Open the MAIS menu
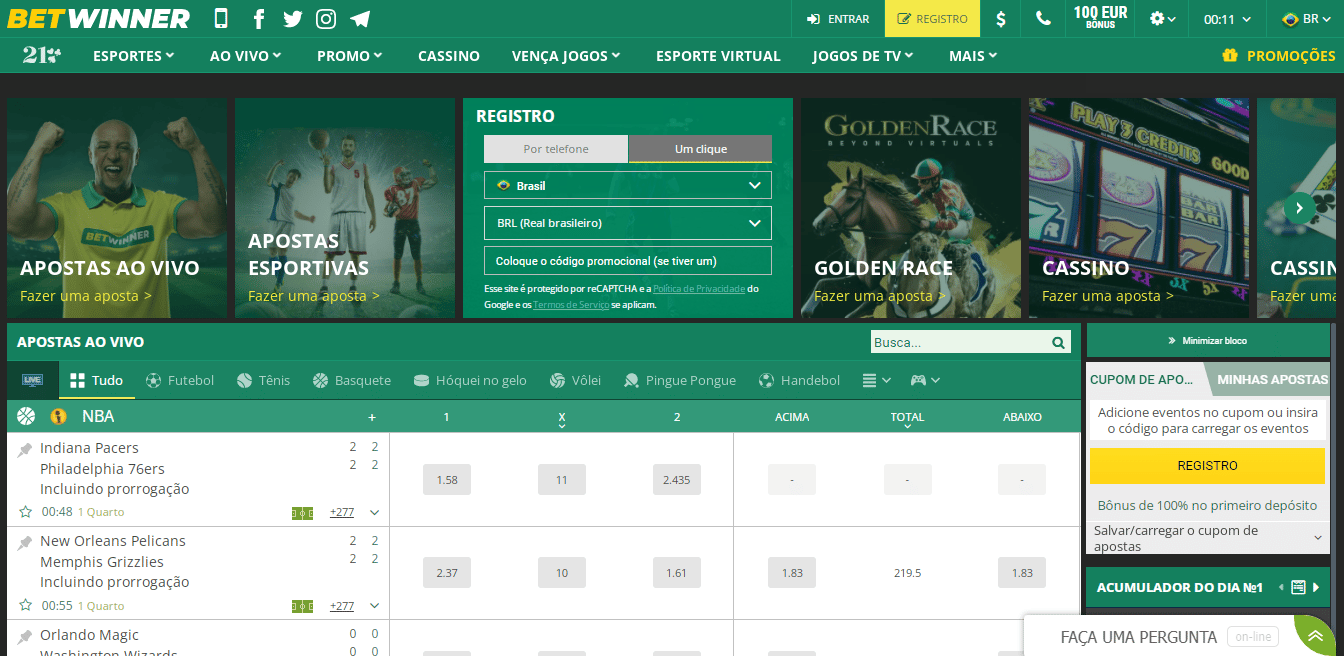 tap(974, 56)
